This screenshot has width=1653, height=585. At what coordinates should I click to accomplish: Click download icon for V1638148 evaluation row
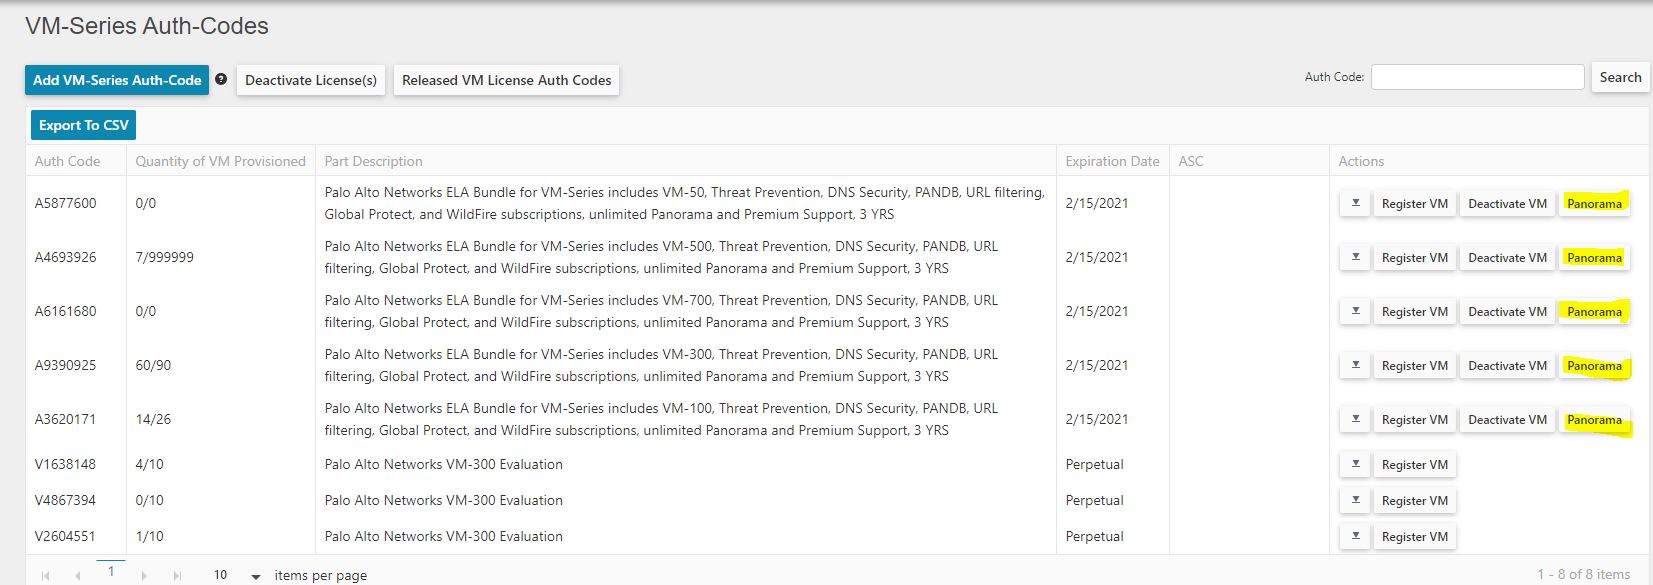[x=1355, y=464]
